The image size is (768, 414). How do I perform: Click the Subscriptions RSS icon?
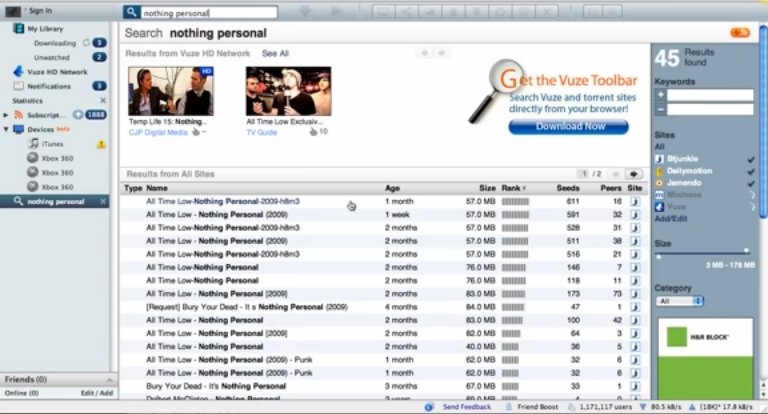click(x=19, y=115)
